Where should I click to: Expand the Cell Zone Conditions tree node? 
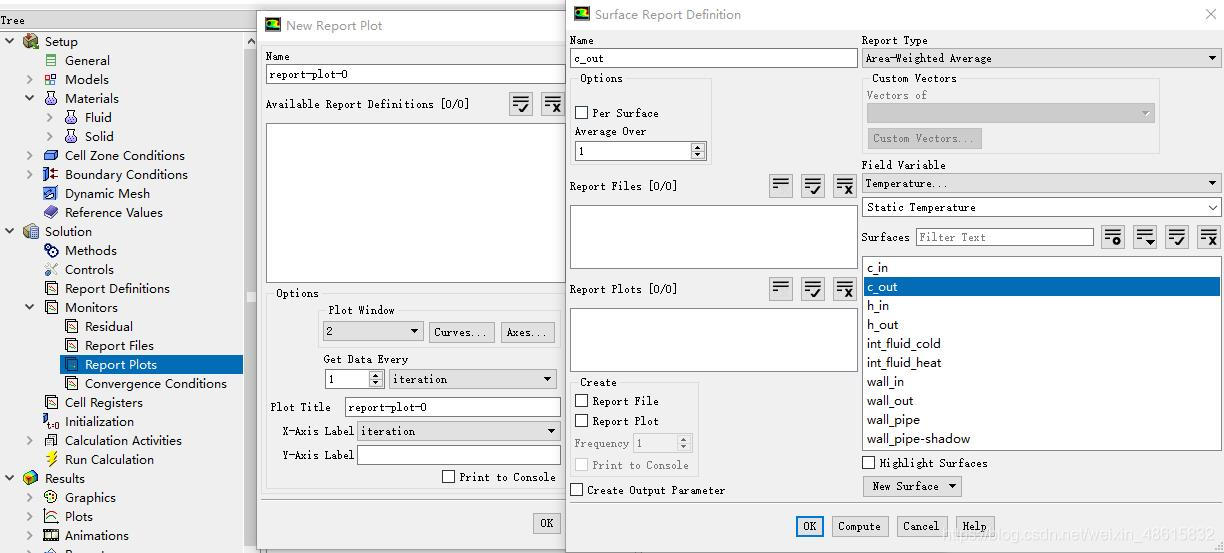(30, 156)
